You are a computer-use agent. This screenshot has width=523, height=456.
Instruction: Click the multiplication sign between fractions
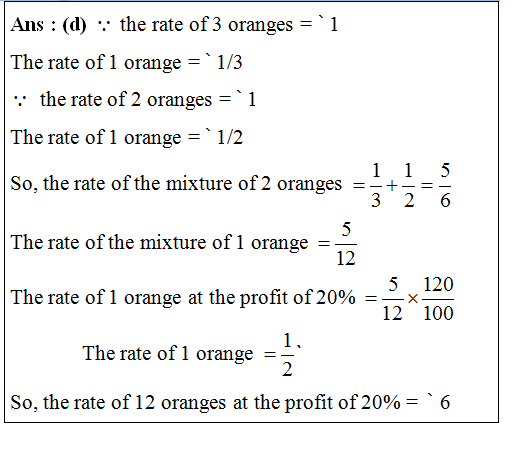coord(413,299)
